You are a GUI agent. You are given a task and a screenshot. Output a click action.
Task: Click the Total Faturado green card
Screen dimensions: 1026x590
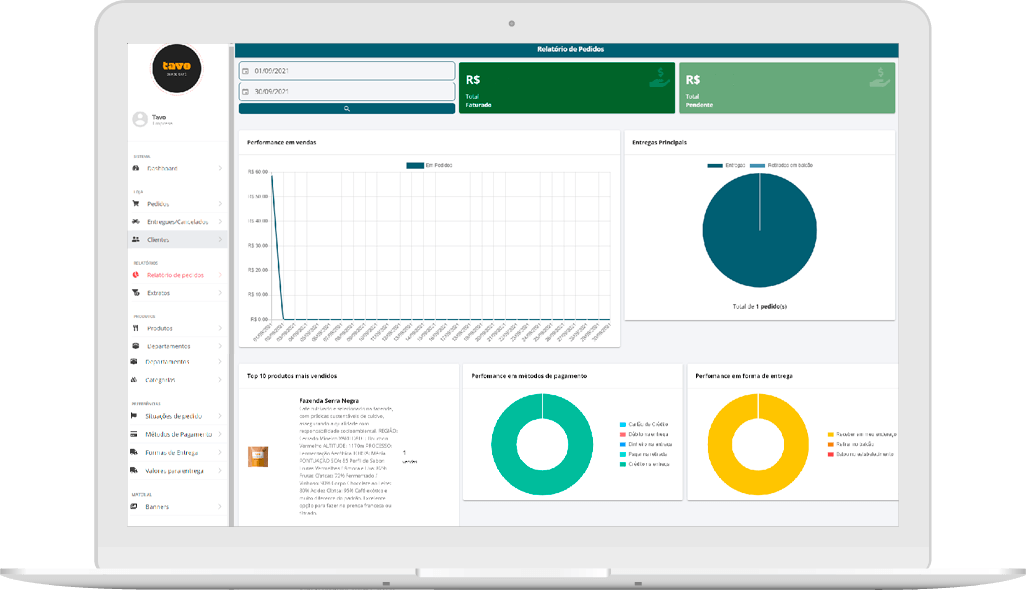[x=566, y=88]
